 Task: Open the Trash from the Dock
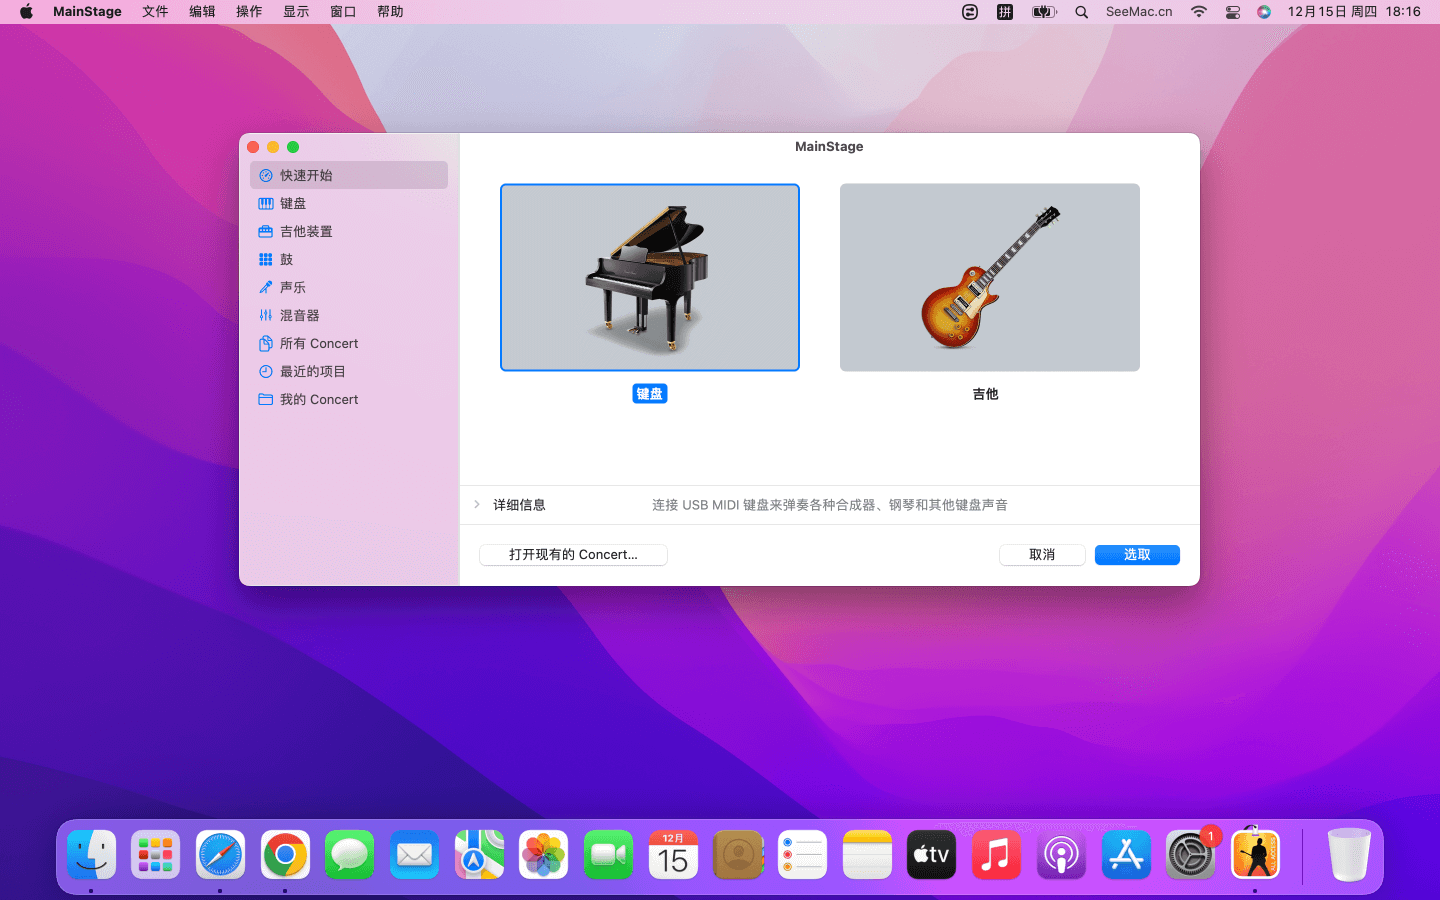point(1349,855)
